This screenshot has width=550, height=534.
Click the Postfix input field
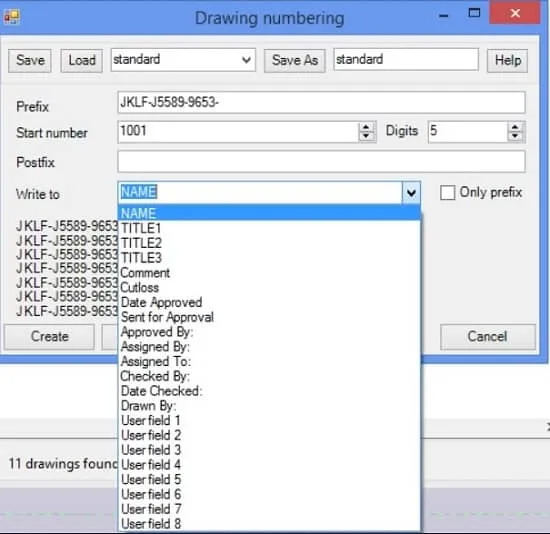click(321, 161)
